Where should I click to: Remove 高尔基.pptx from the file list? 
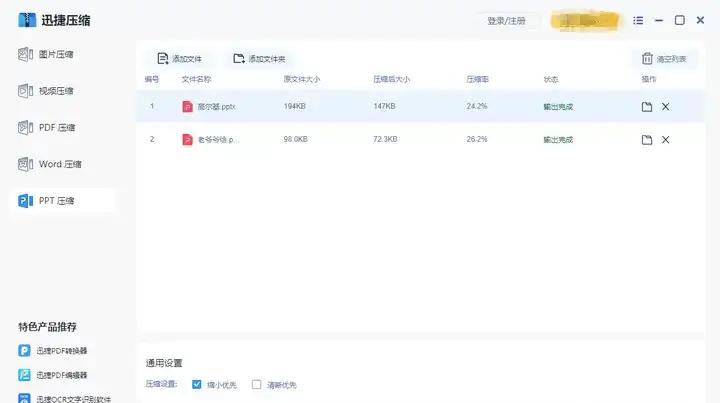[x=666, y=106]
